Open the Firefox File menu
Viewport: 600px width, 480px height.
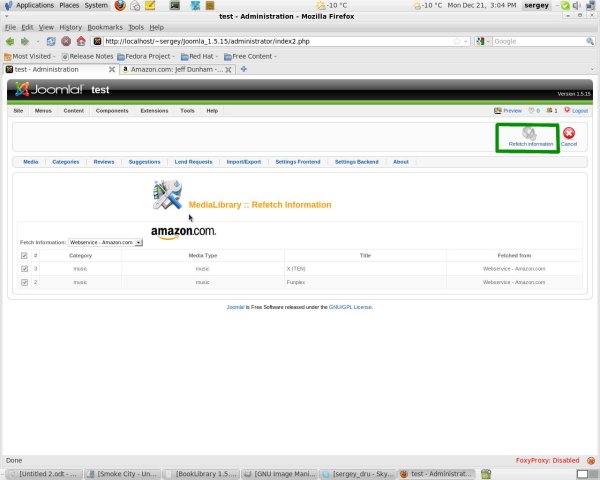(10, 27)
